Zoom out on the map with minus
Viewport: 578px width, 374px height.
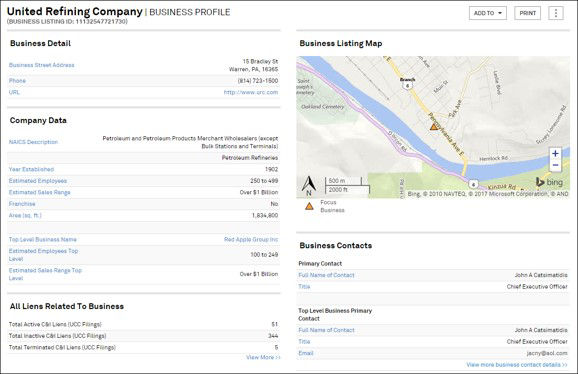point(555,165)
